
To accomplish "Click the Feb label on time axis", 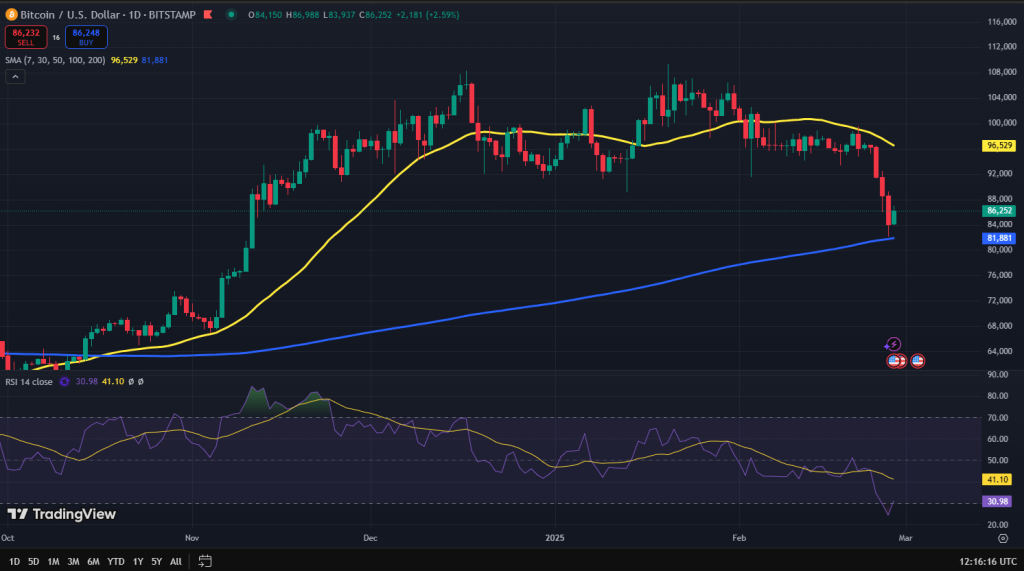I will click(x=739, y=538).
